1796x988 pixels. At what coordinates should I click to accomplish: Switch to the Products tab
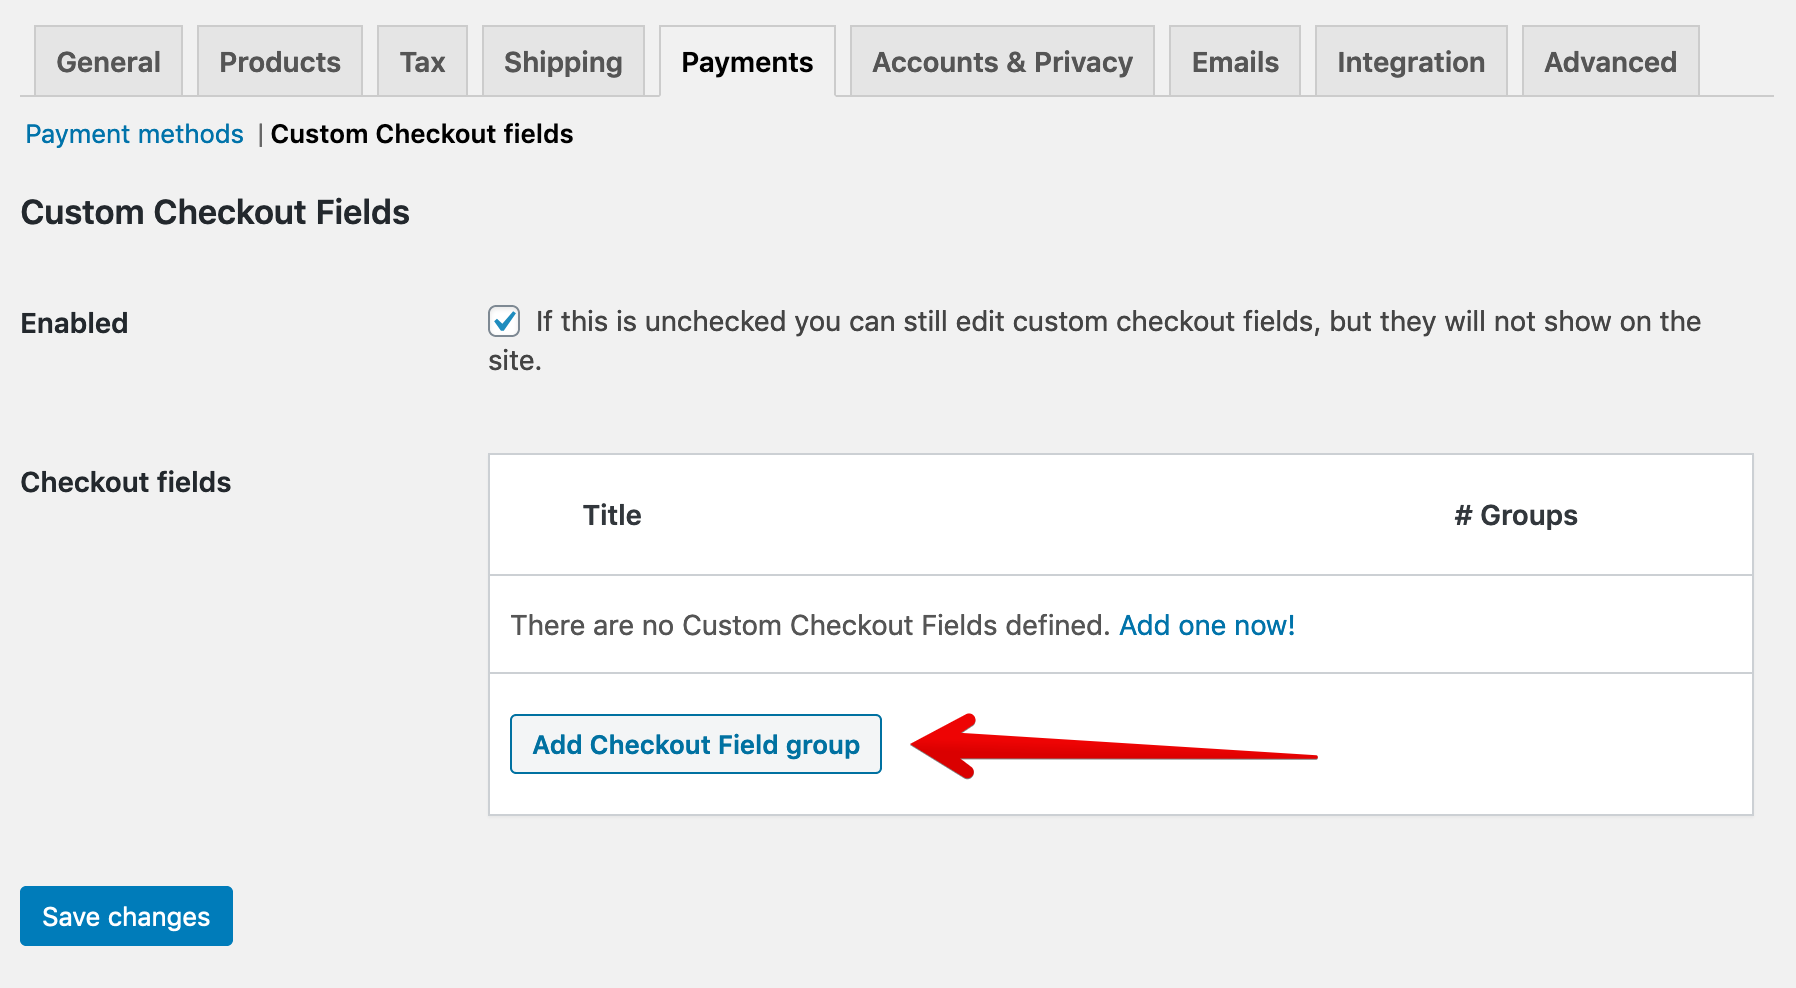tap(280, 62)
